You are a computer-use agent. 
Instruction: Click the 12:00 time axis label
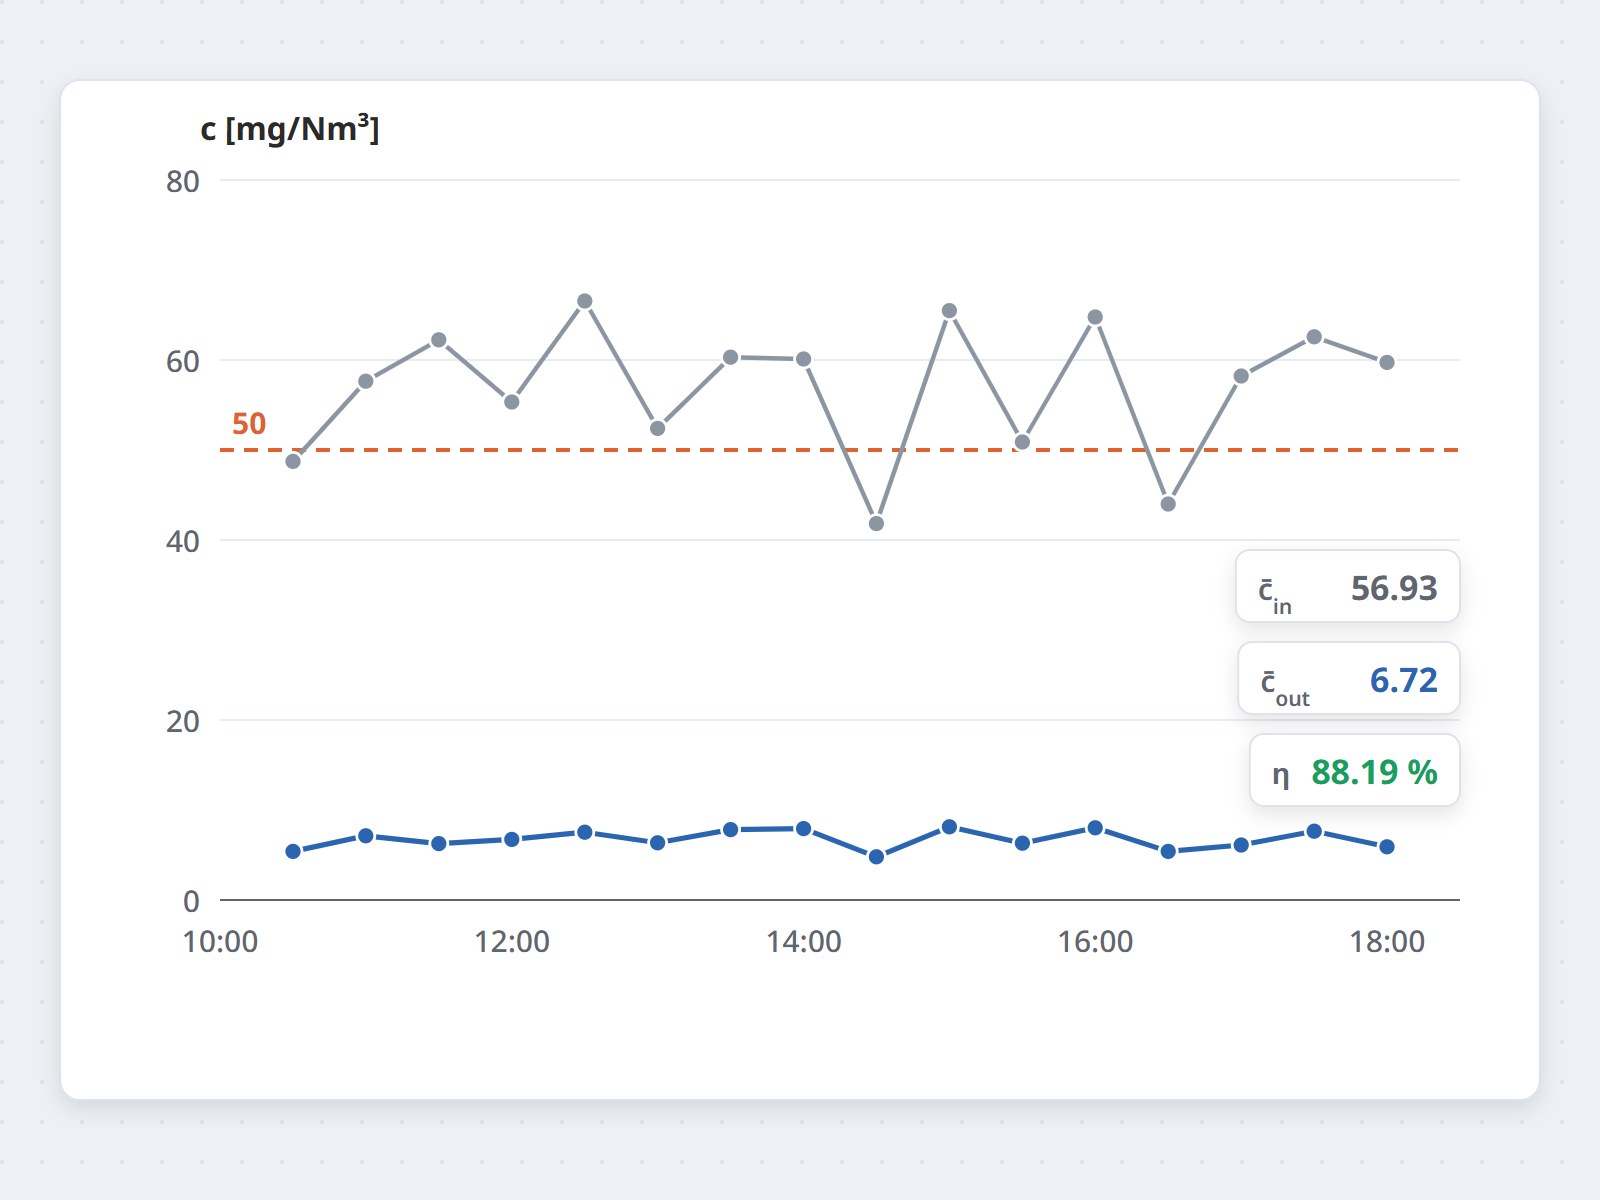click(512, 942)
